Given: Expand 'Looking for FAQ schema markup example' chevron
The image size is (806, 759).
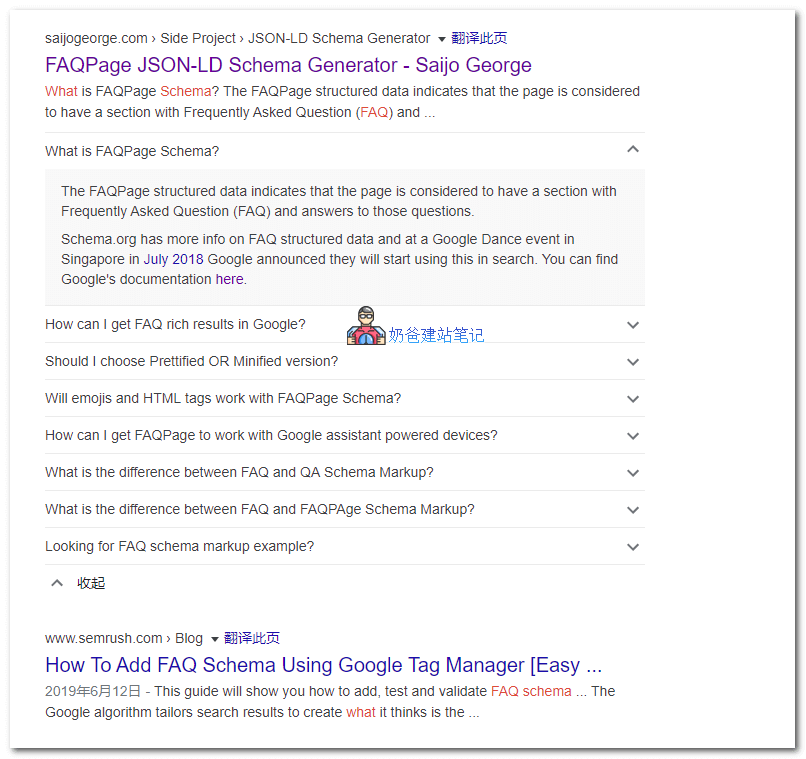Looking at the screenshot, I should click(x=632, y=547).
